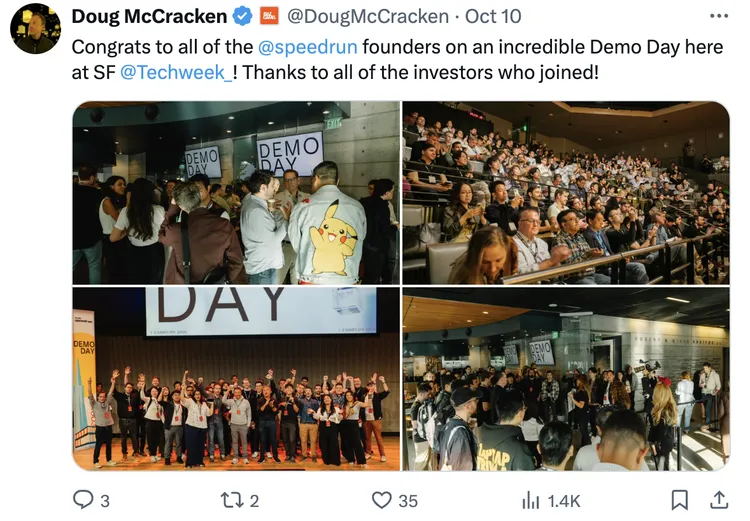Open the @Techweek_ mention link

click(x=176, y=73)
